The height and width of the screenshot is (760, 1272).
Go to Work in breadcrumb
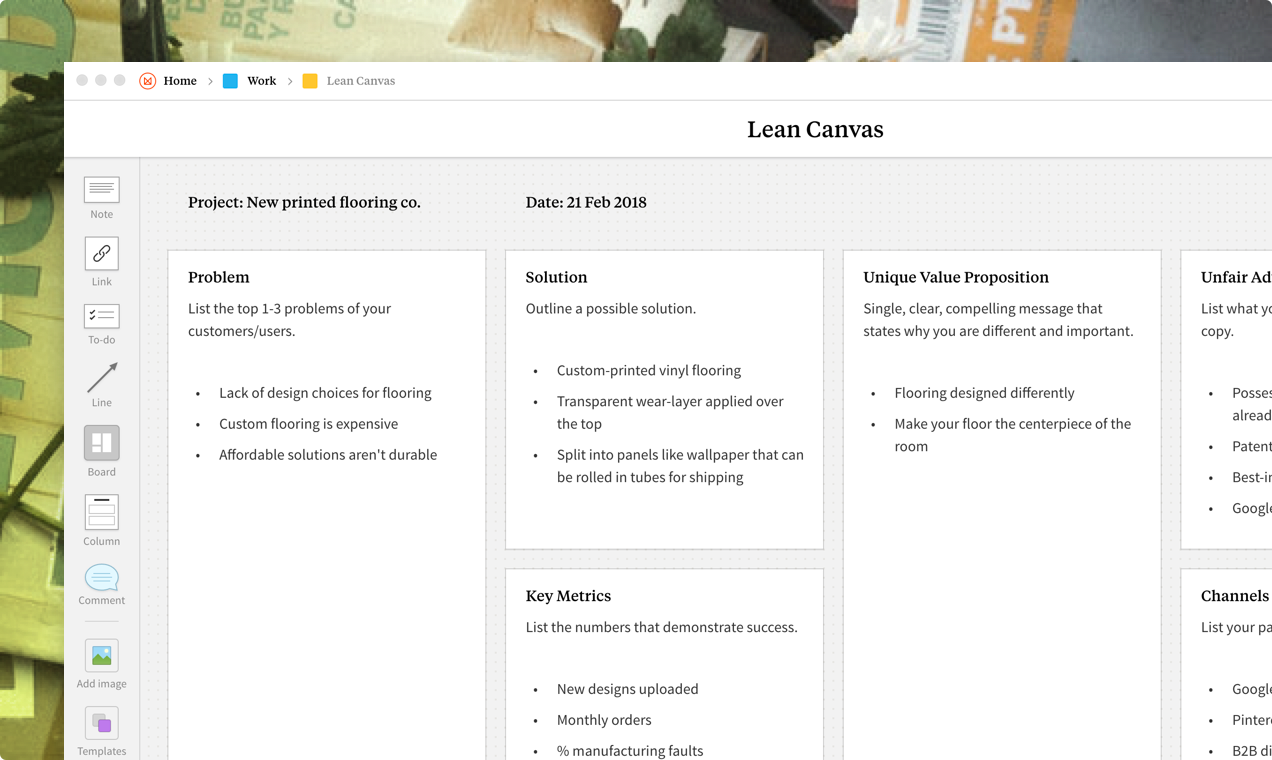point(262,81)
